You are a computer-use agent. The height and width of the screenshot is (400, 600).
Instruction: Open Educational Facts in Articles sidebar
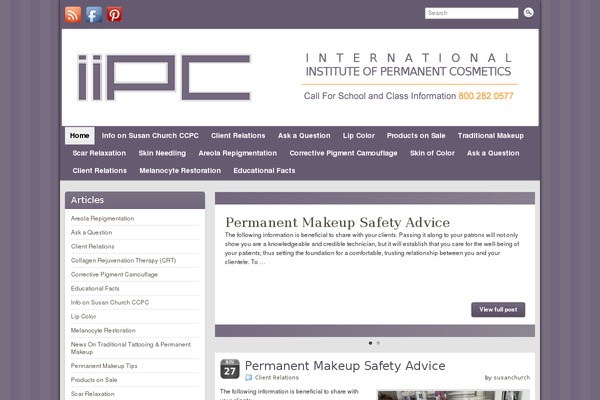click(95, 288)
